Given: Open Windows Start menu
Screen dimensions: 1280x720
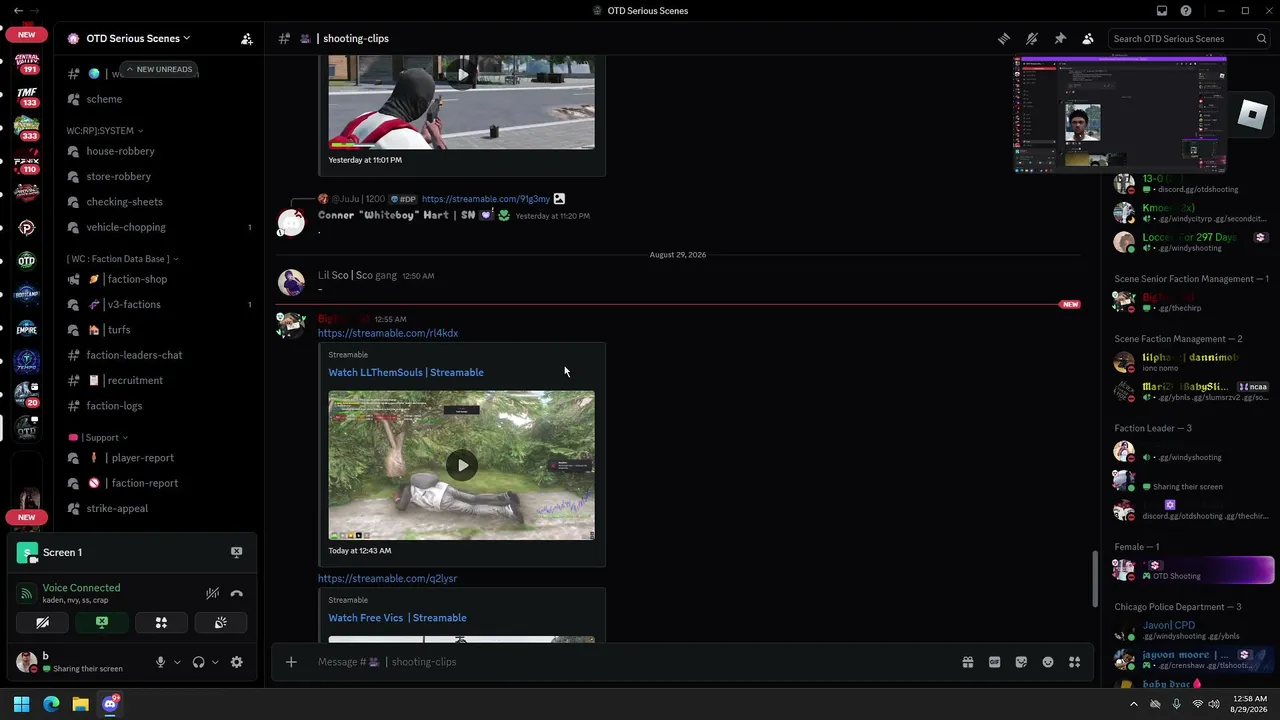Looking at the screenshot, I should [21, 704].
